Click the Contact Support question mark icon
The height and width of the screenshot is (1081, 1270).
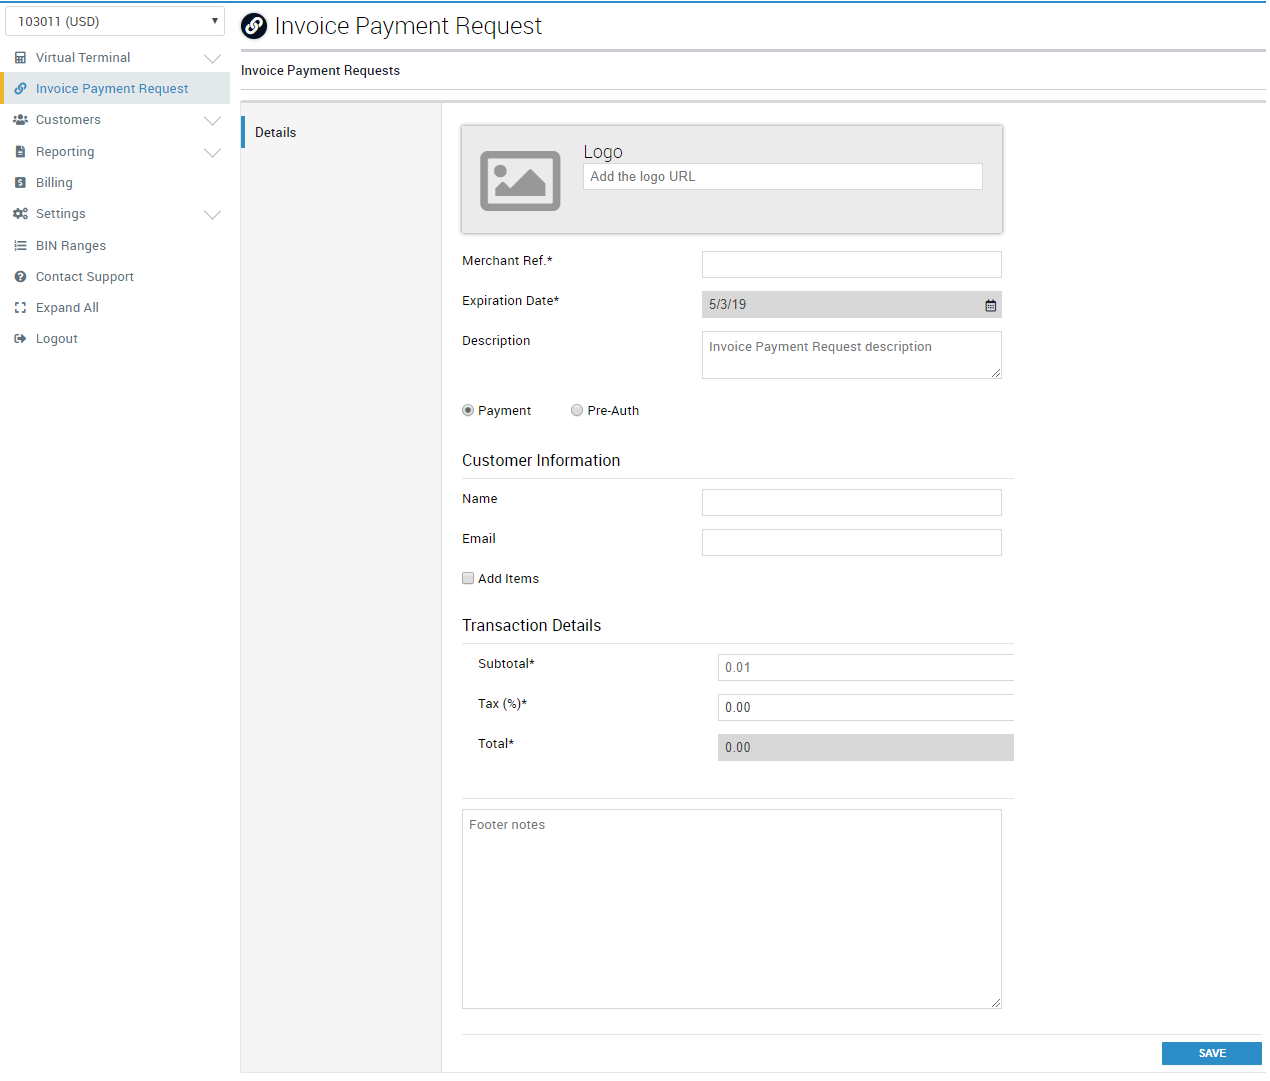tap(20, 277)
